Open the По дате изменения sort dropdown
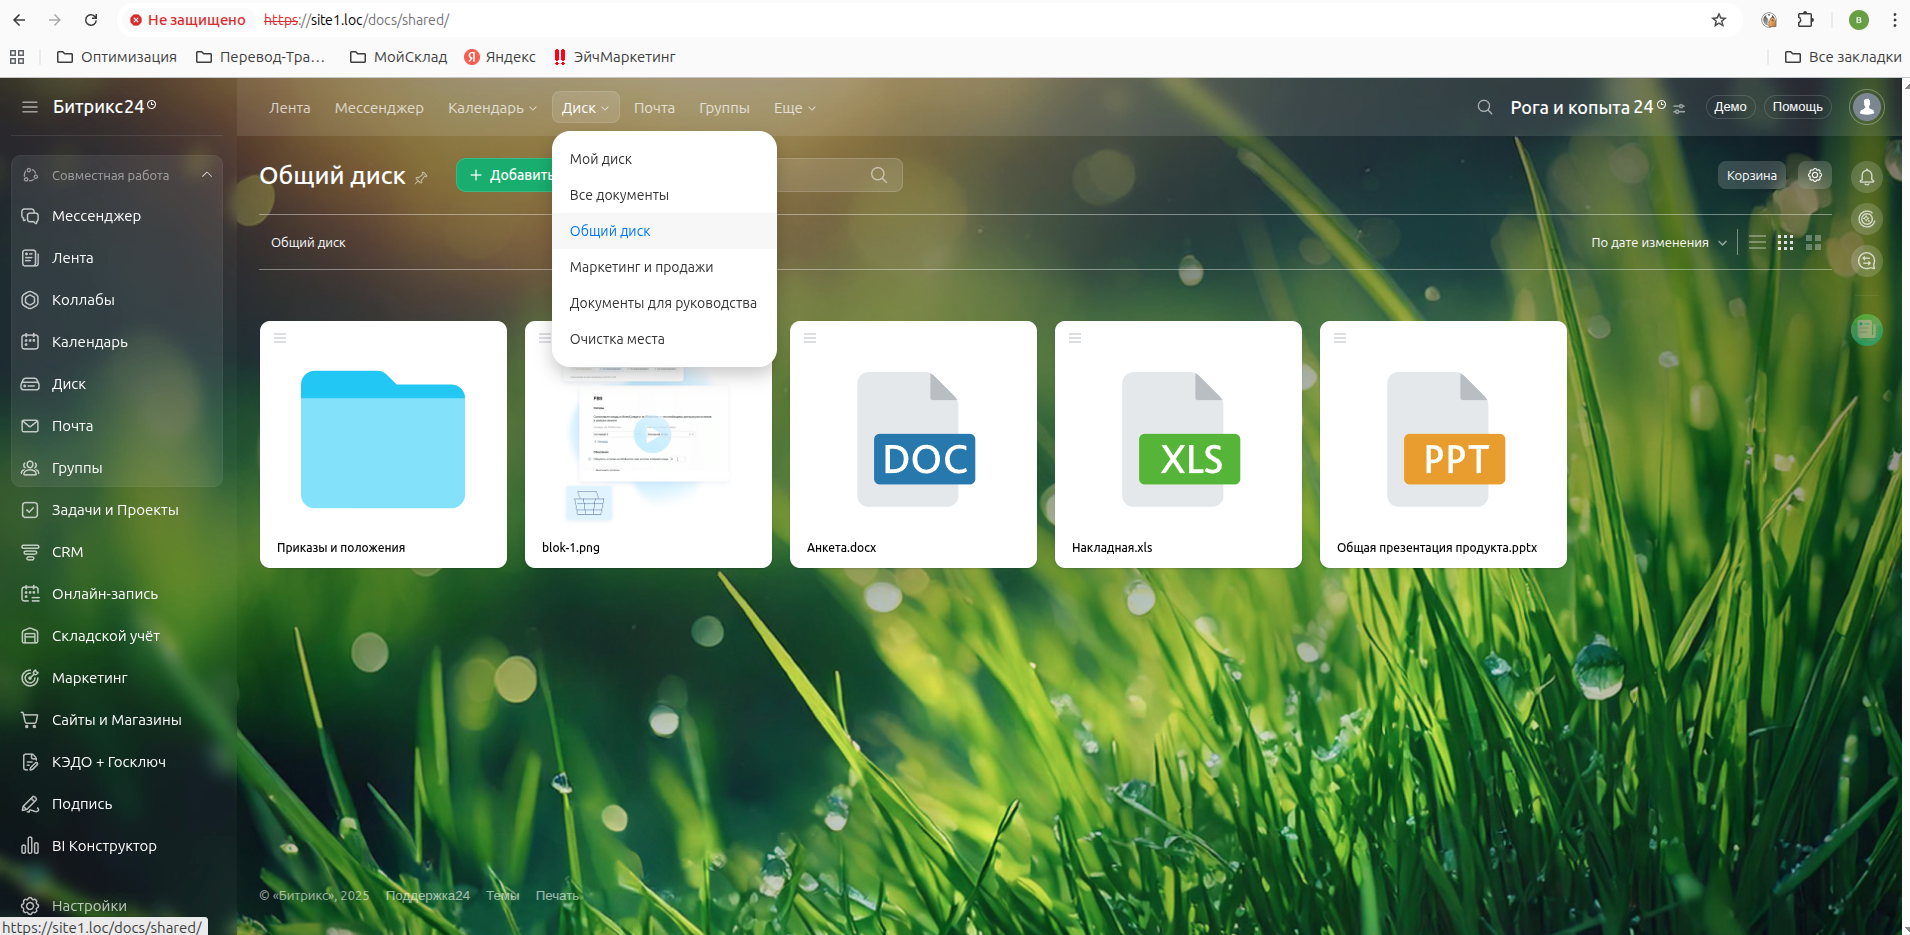 point(1658,242)
